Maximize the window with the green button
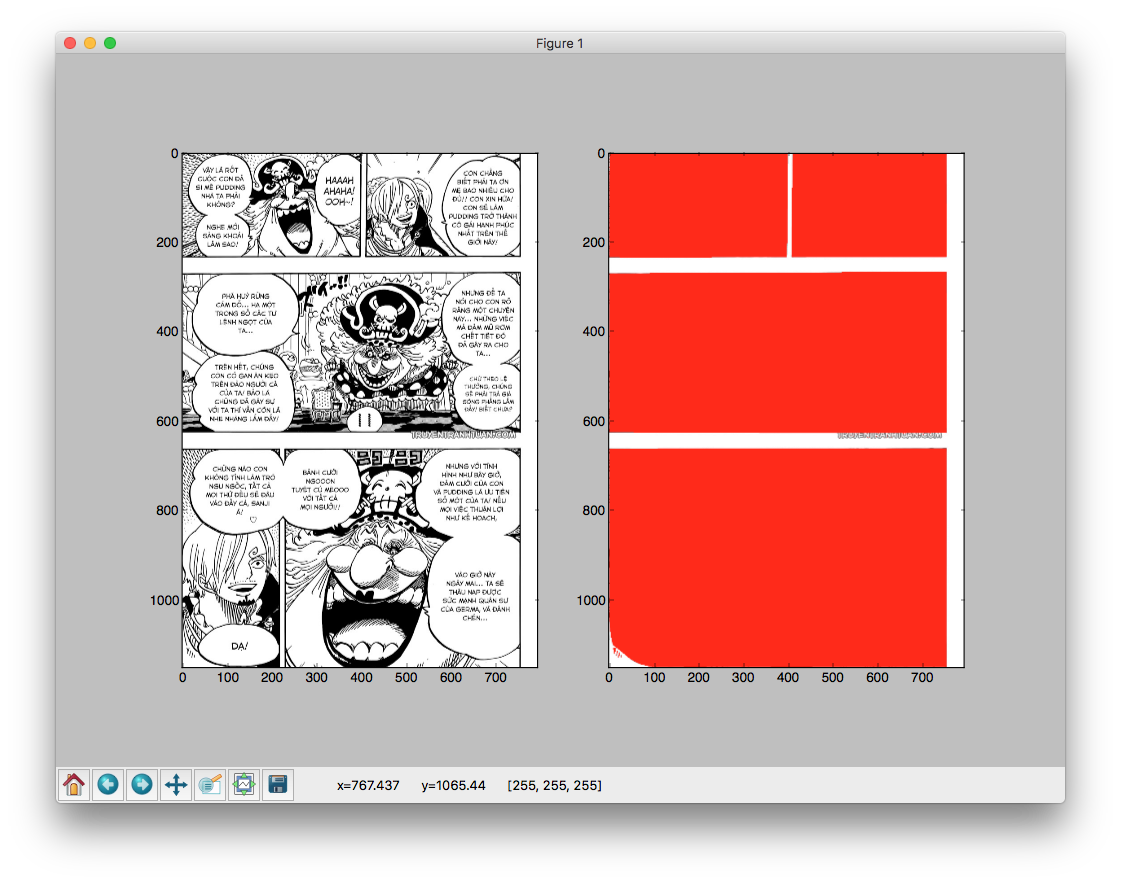1121x883 pixels. (x=110, y=43)
